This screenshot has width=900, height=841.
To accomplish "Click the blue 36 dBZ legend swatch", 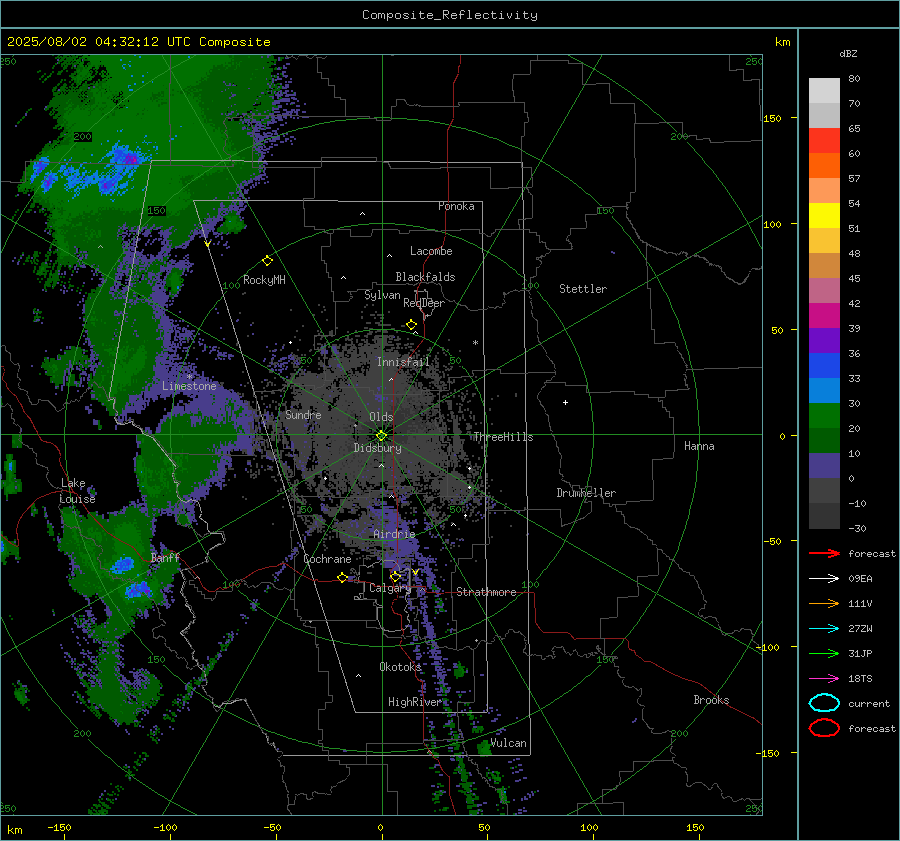I will [824, 366].
